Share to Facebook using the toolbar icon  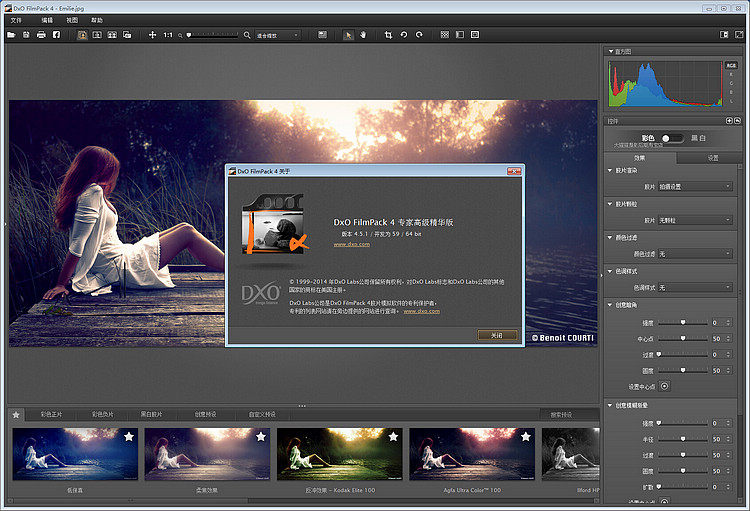(x=56, y=34)
